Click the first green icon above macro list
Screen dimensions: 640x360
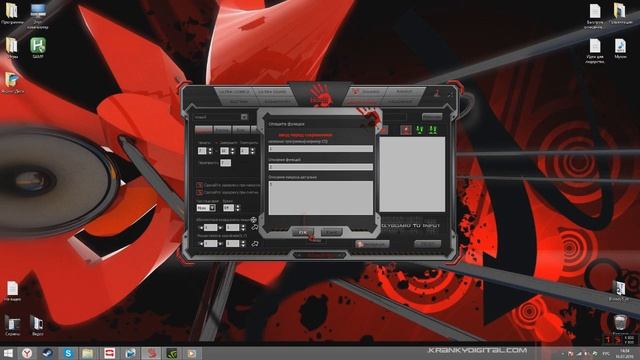click(x=420, y=130)
